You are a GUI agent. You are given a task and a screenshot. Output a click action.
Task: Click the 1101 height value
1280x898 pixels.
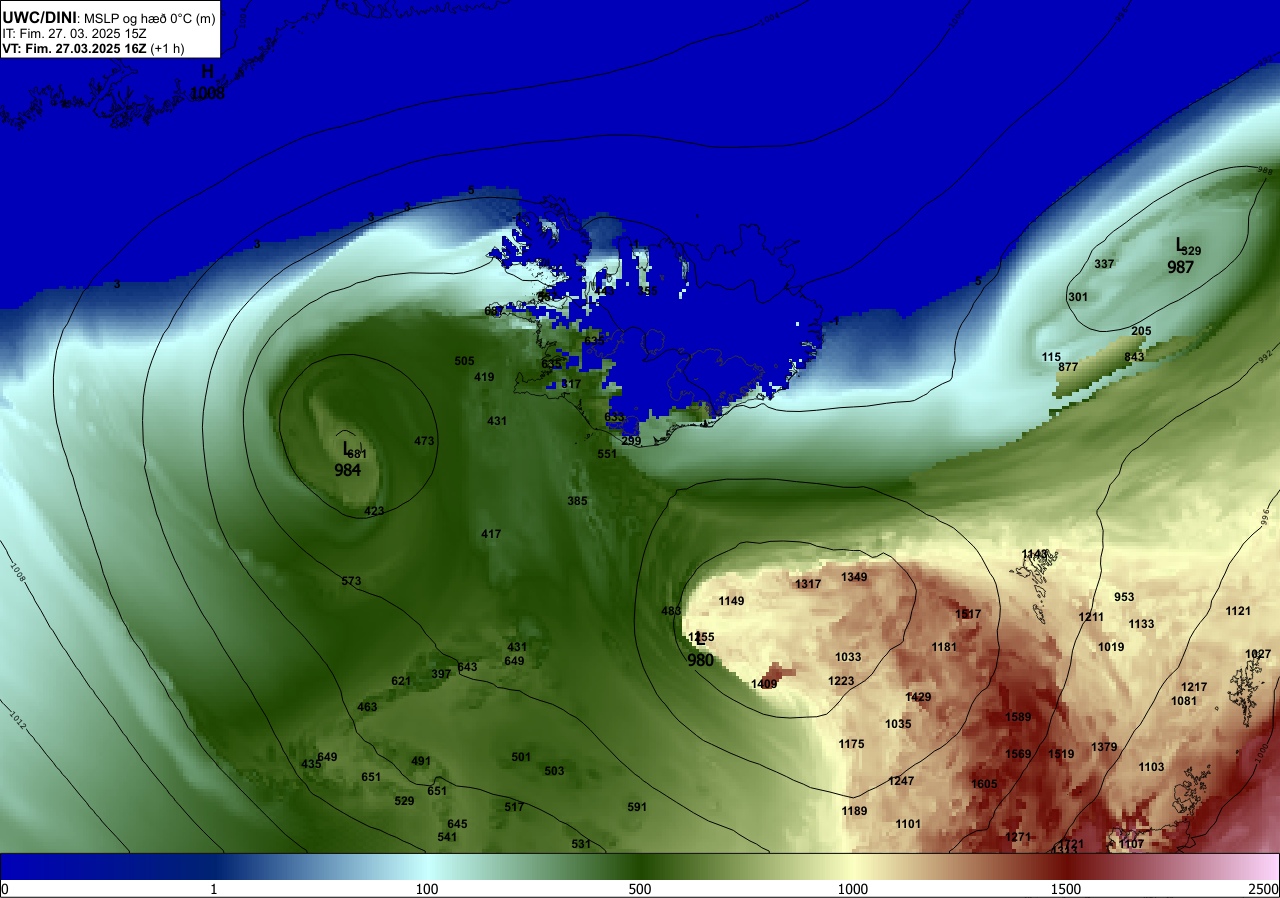coord(908,824)
